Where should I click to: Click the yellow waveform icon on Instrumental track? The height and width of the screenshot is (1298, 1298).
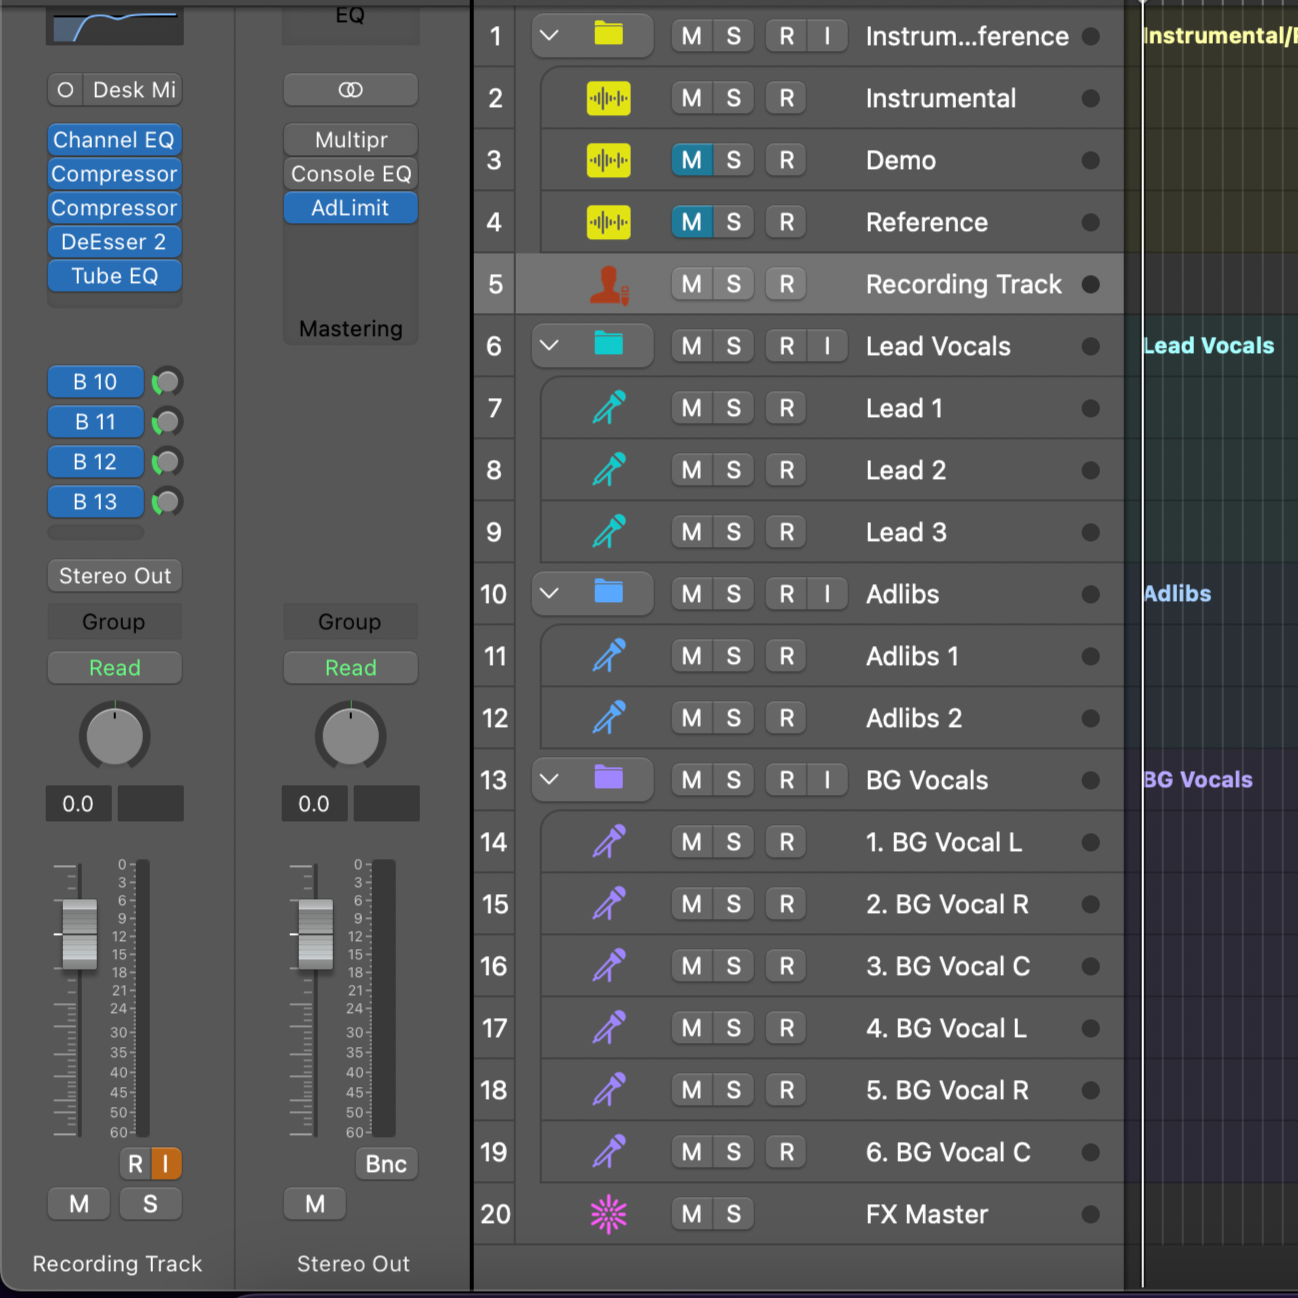[x=608, y=98]
